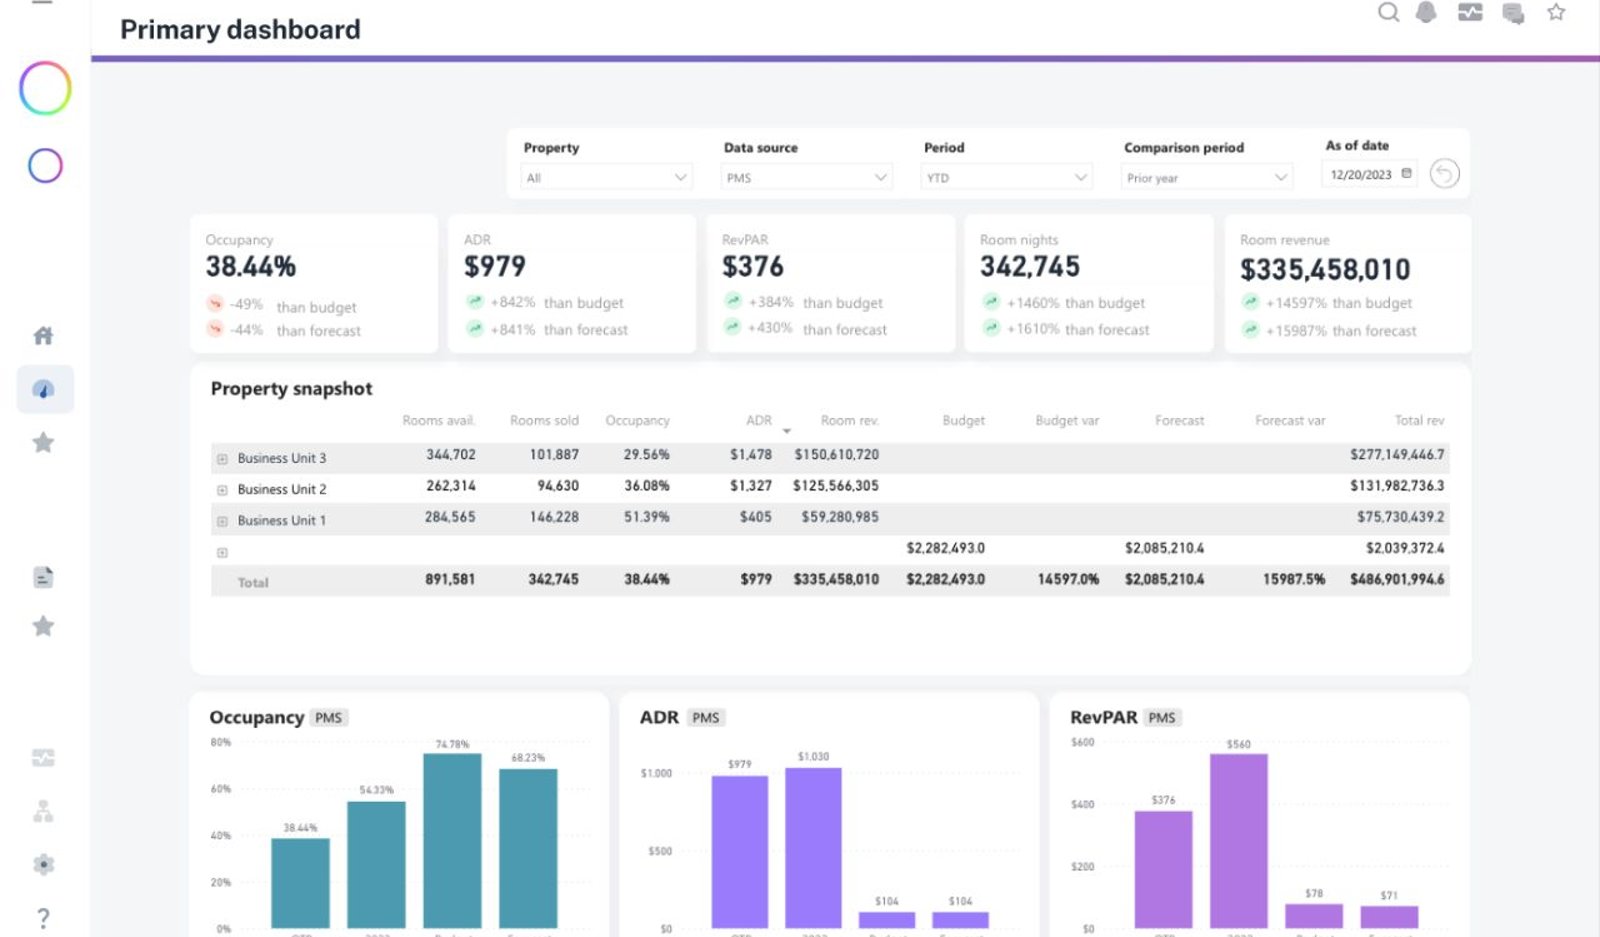This screenshot has width=1600, height=937.
Task: Open the reports document sidebar icon
Action: [x=43, y=577]
